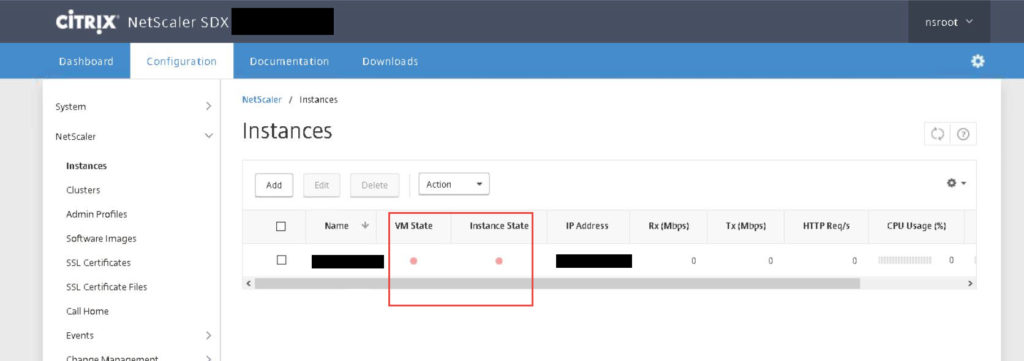Click the Instance State red status dot

499,261
